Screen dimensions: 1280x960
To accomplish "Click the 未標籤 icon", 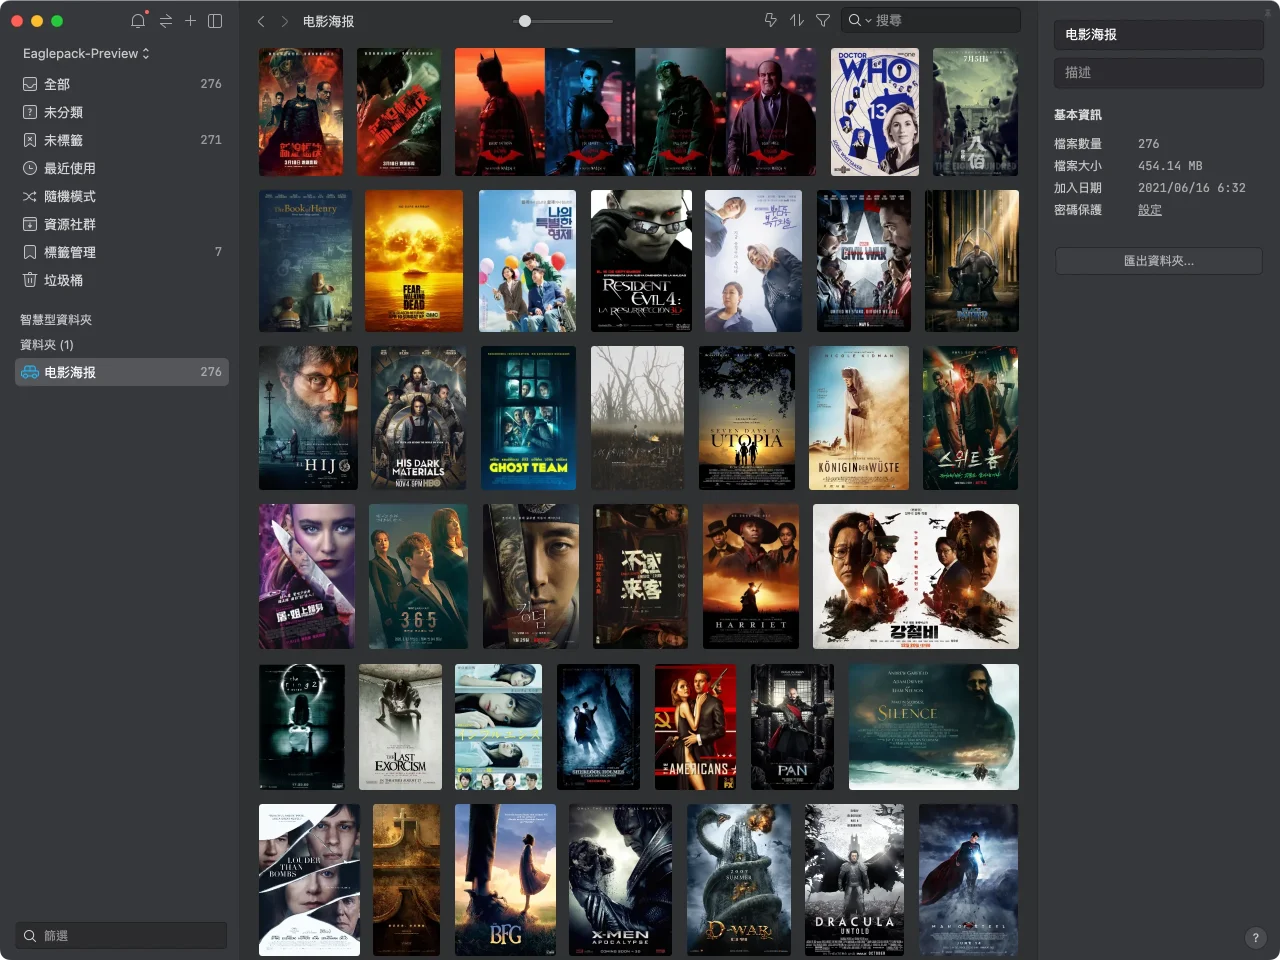I will 30,140.
